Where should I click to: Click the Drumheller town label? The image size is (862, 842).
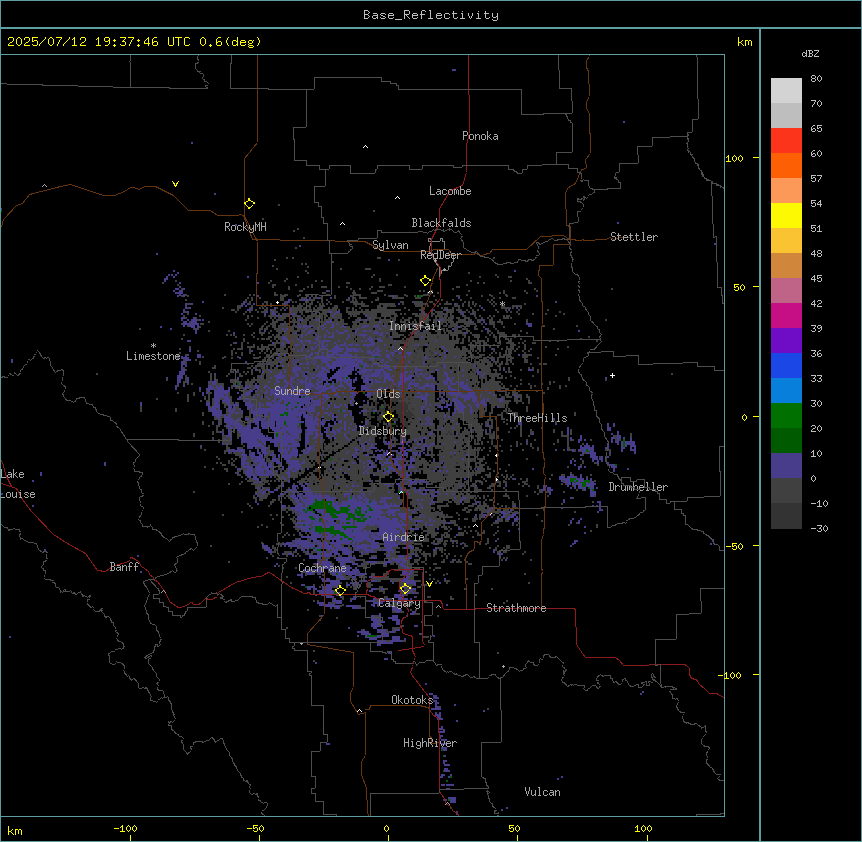click(x=638, y=487)
